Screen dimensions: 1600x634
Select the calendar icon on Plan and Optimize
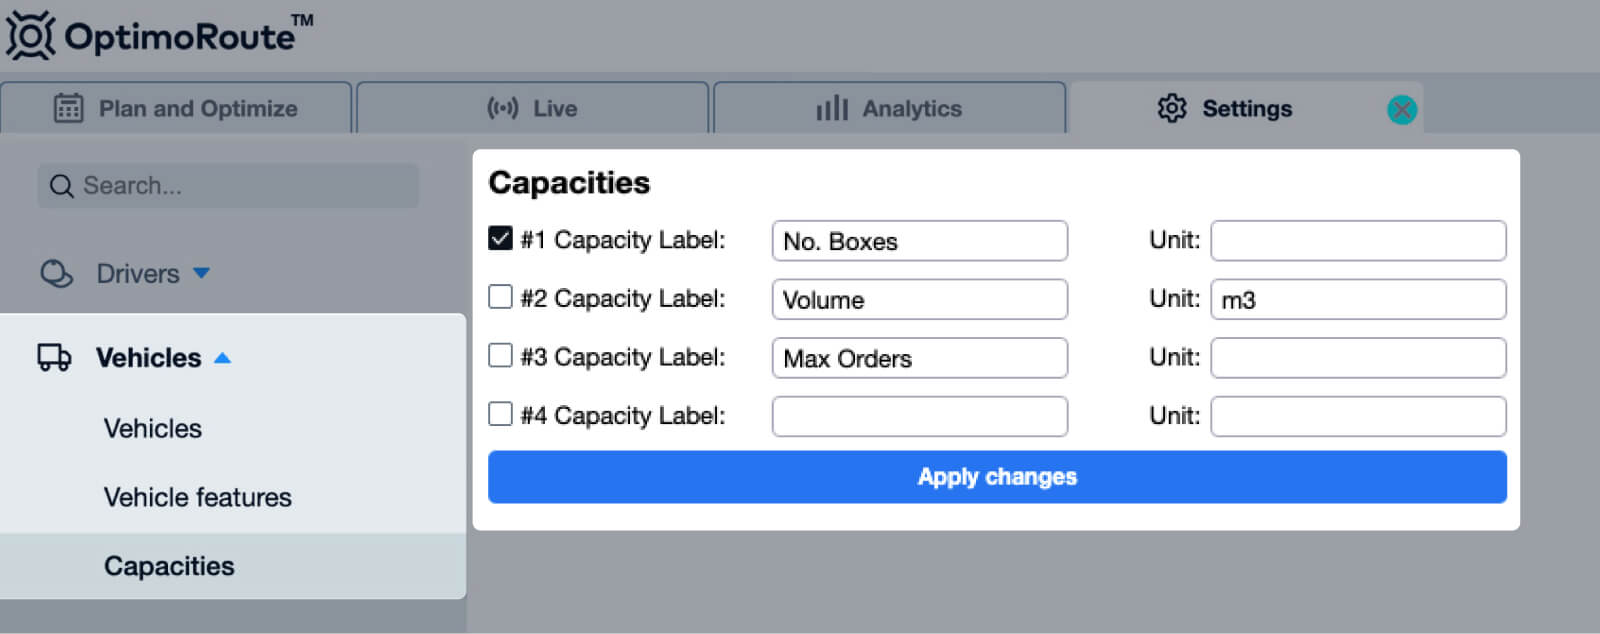click(69, 108)
